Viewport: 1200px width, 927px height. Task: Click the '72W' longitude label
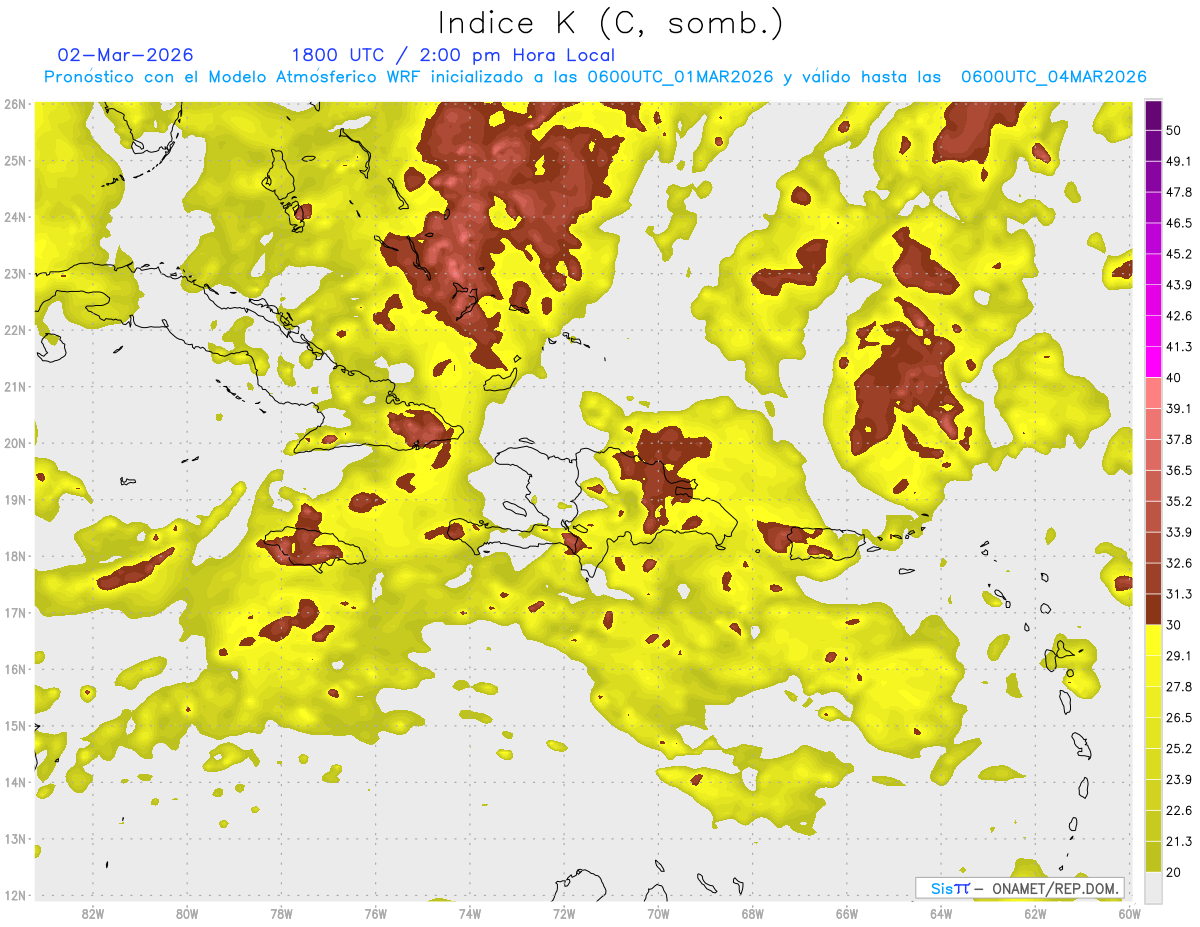564,914
